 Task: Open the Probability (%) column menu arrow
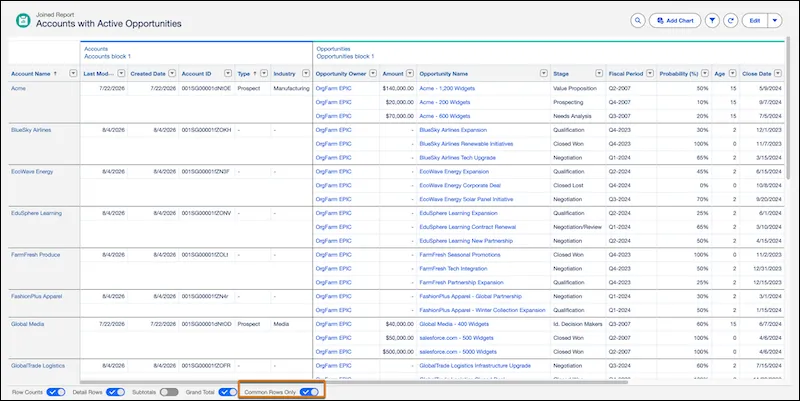pyautogui.click(x=705, y=73)
